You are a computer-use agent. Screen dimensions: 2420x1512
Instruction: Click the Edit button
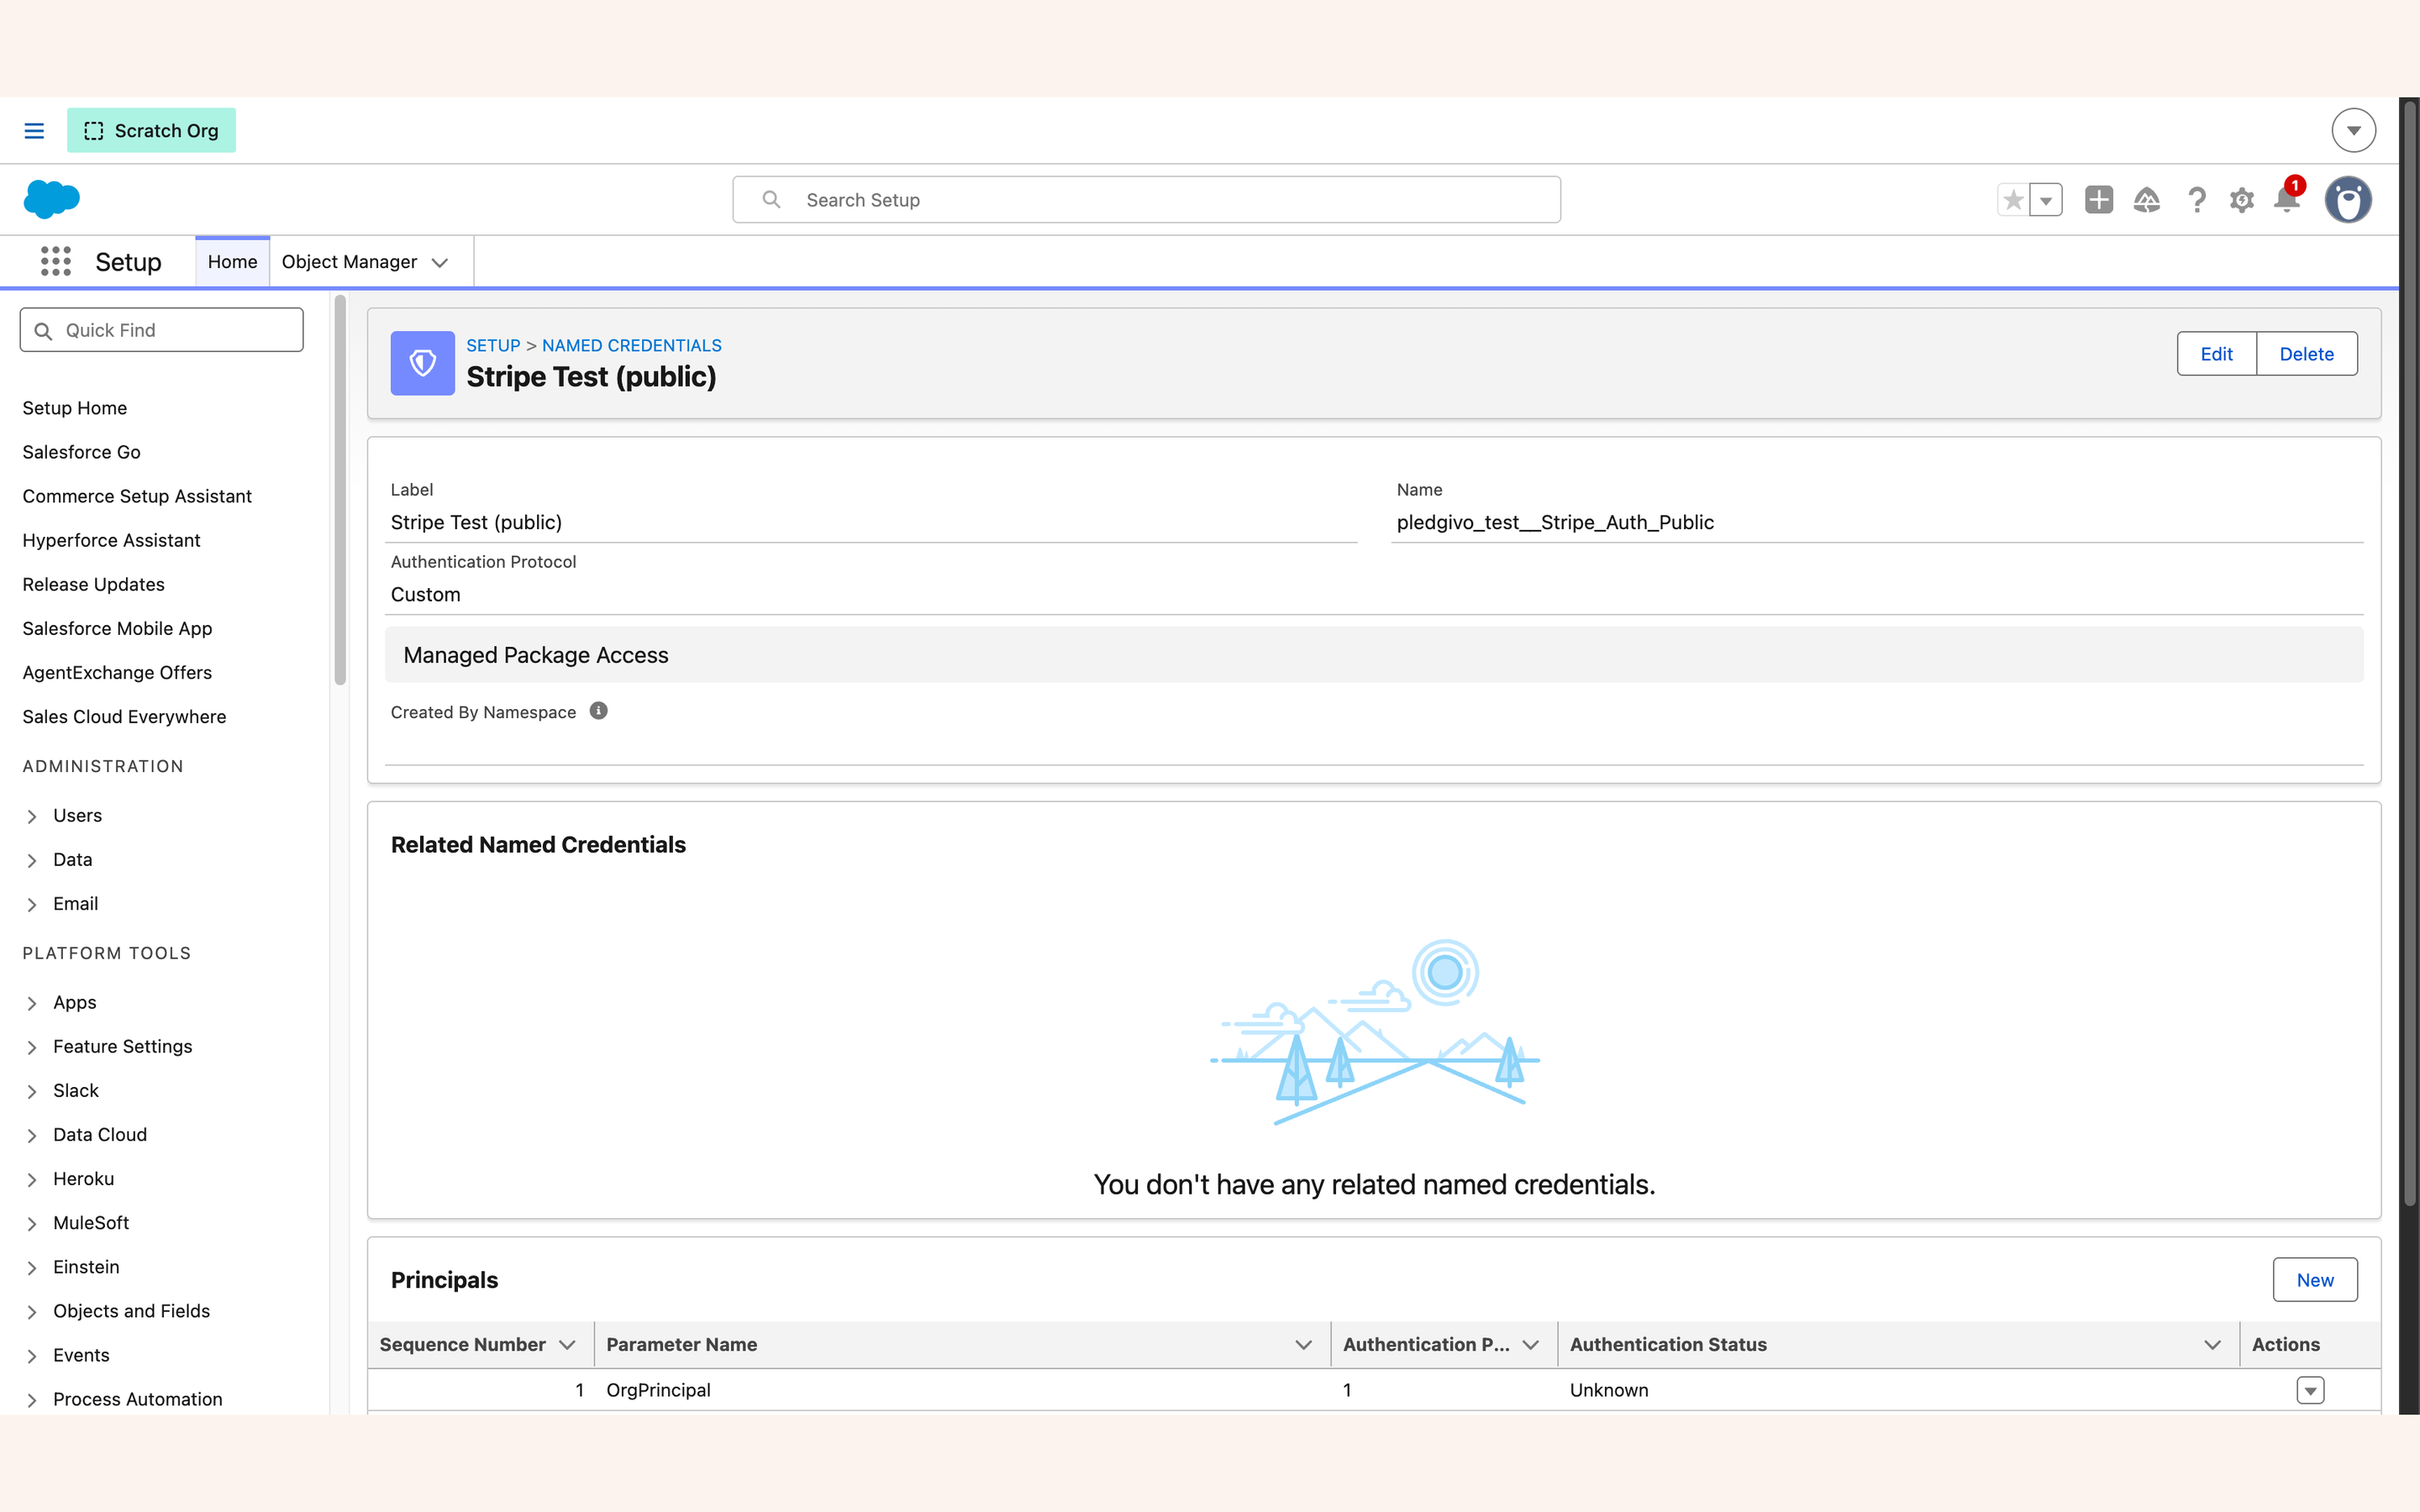click(2216, 354)
